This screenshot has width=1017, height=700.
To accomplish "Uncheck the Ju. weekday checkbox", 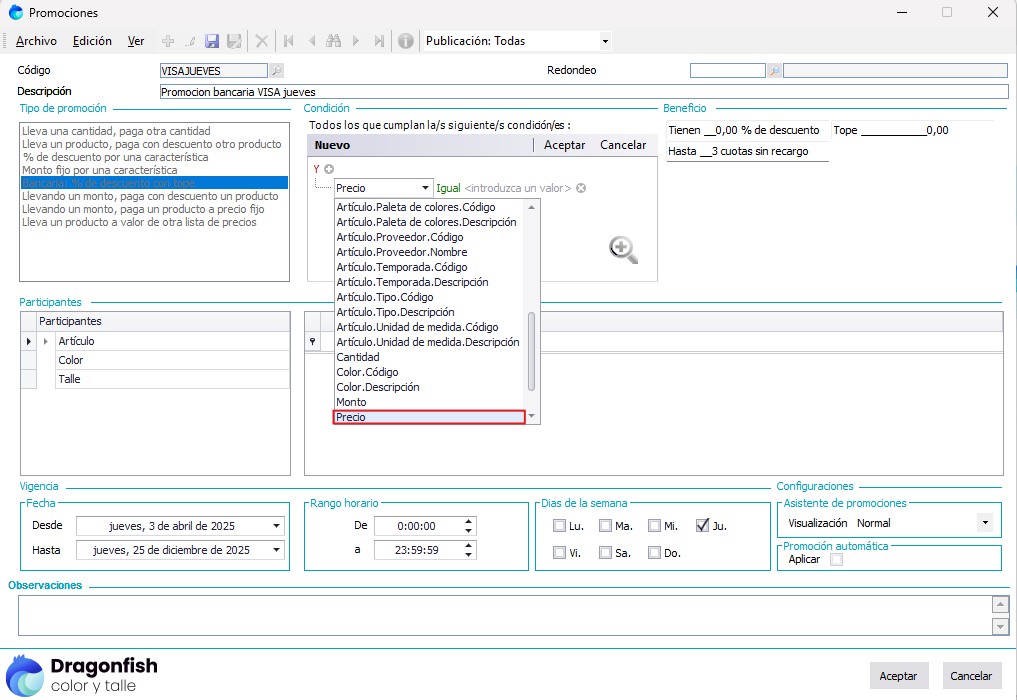I will click(x=703, y=526).
